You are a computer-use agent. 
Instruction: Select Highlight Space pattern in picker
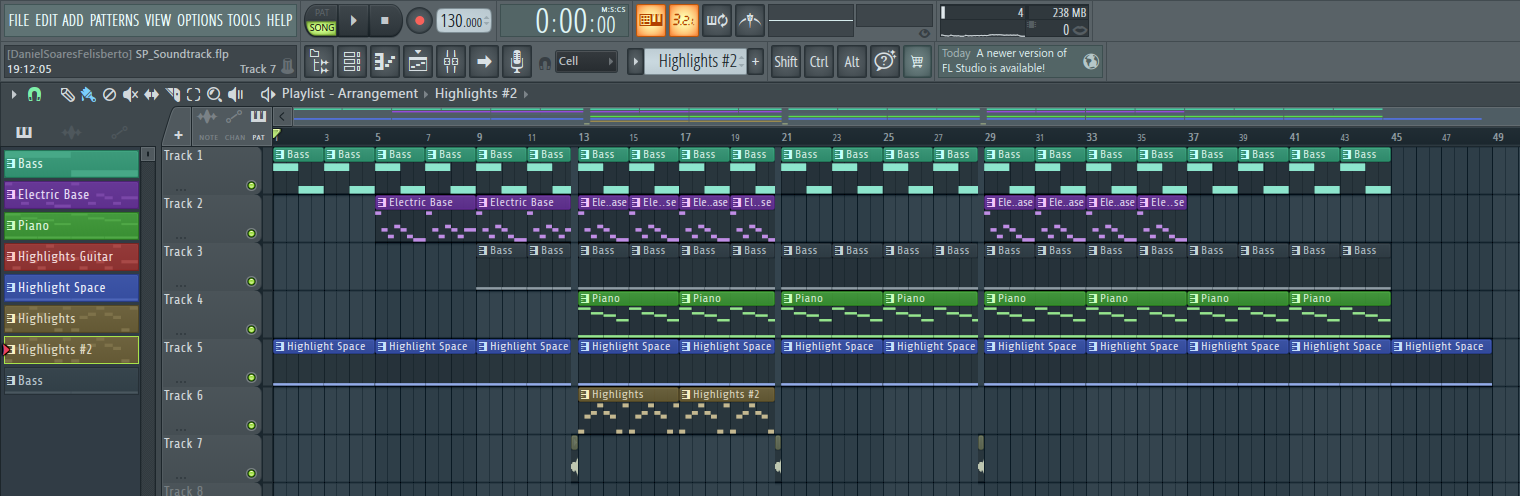click(71, 287)
